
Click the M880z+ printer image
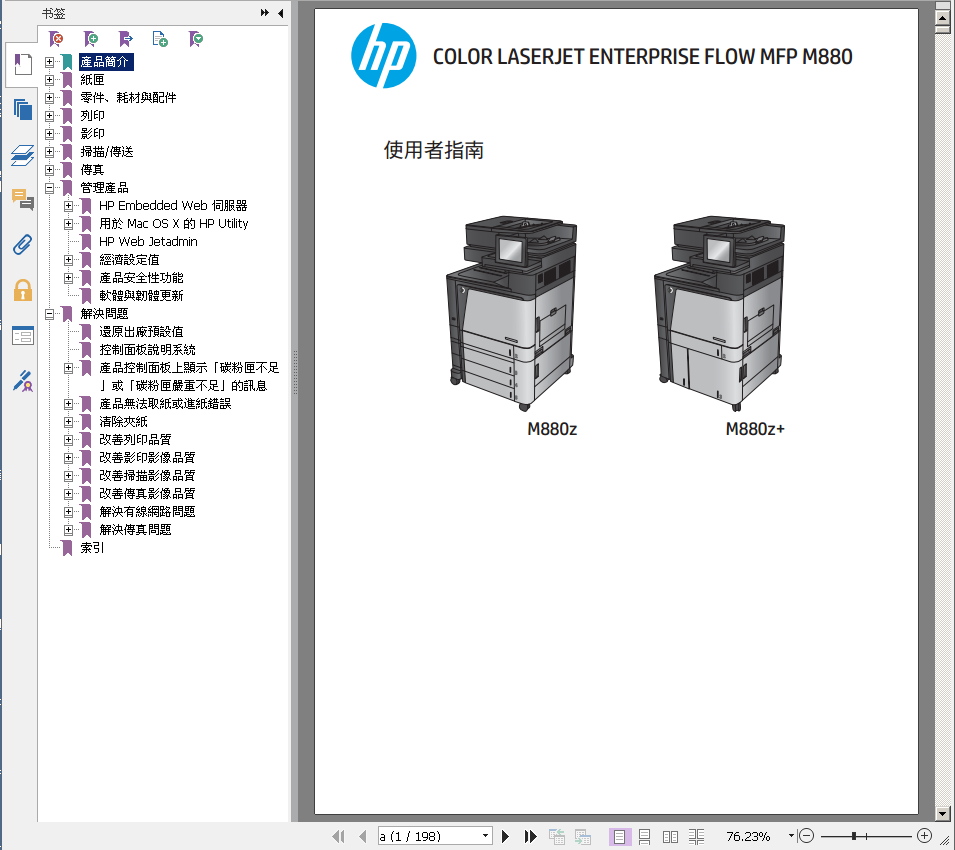point(719,312)
